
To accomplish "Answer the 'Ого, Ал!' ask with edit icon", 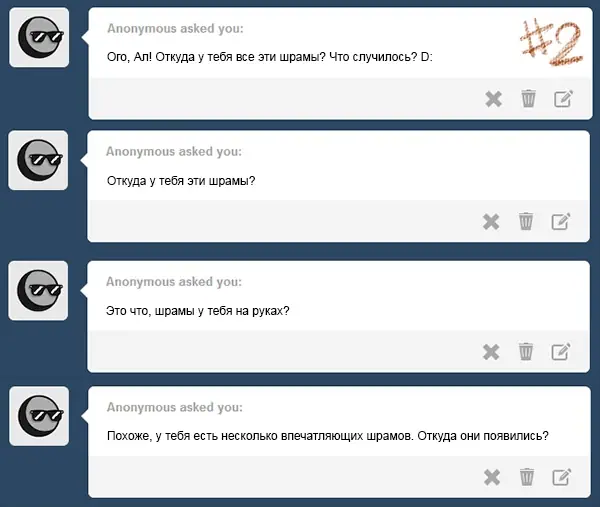I will pos(563,98).
